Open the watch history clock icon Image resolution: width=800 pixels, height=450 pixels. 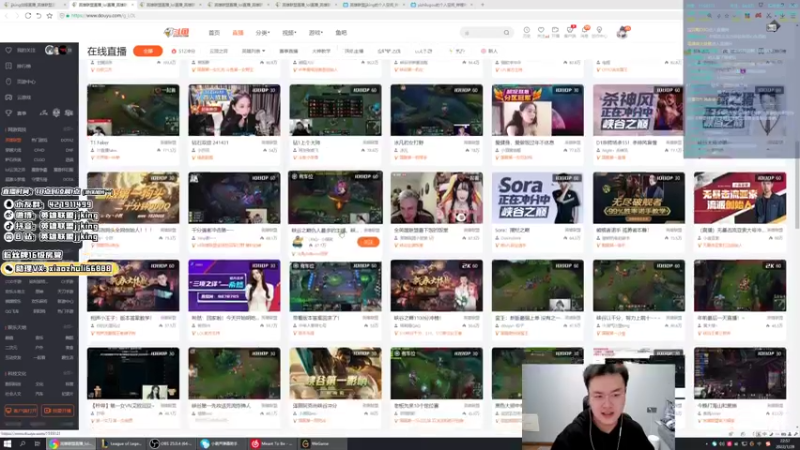pyautogui.click(x=527, y=31)
